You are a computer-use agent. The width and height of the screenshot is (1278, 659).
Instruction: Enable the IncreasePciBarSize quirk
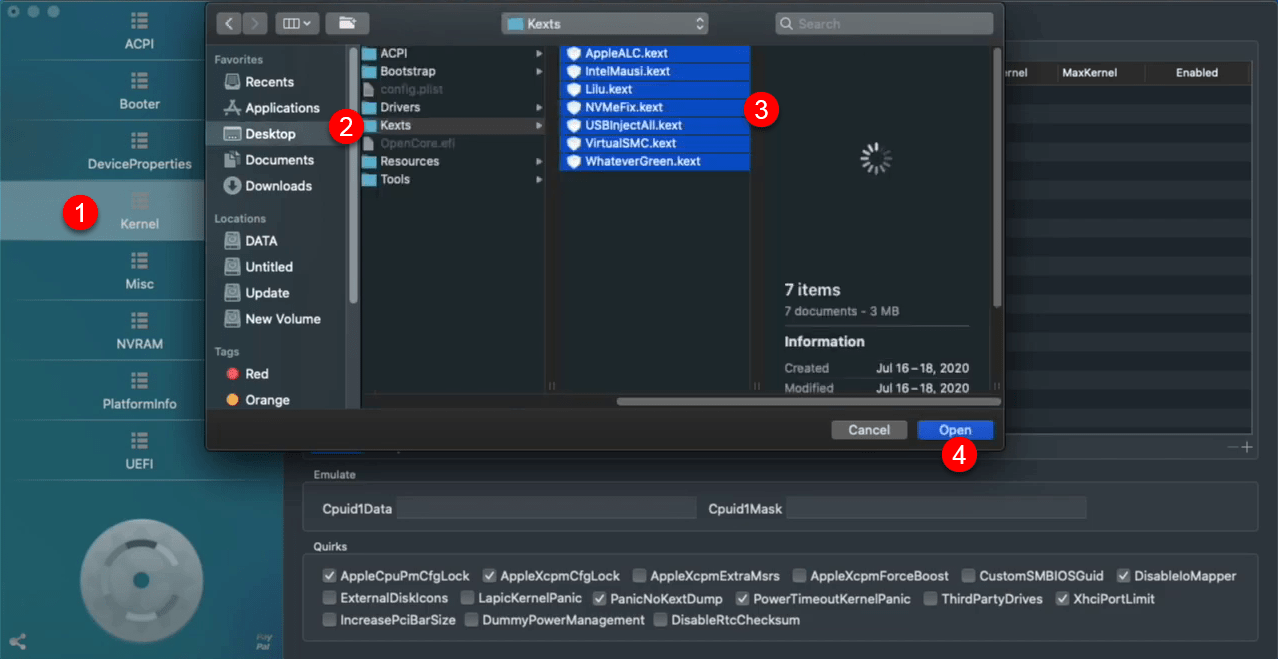(x=330, y=620)
